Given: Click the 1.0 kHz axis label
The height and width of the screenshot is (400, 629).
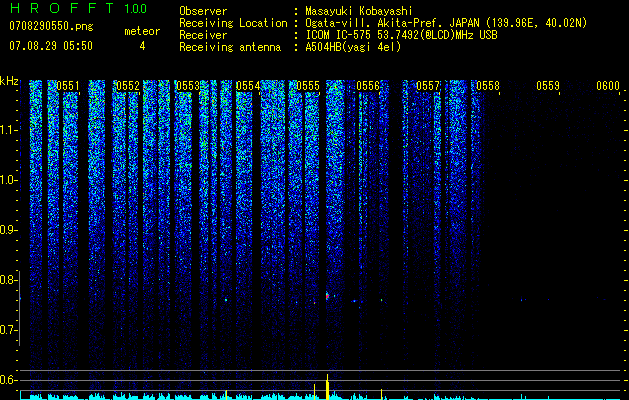Looking at the screenshot, I should 8,180.
